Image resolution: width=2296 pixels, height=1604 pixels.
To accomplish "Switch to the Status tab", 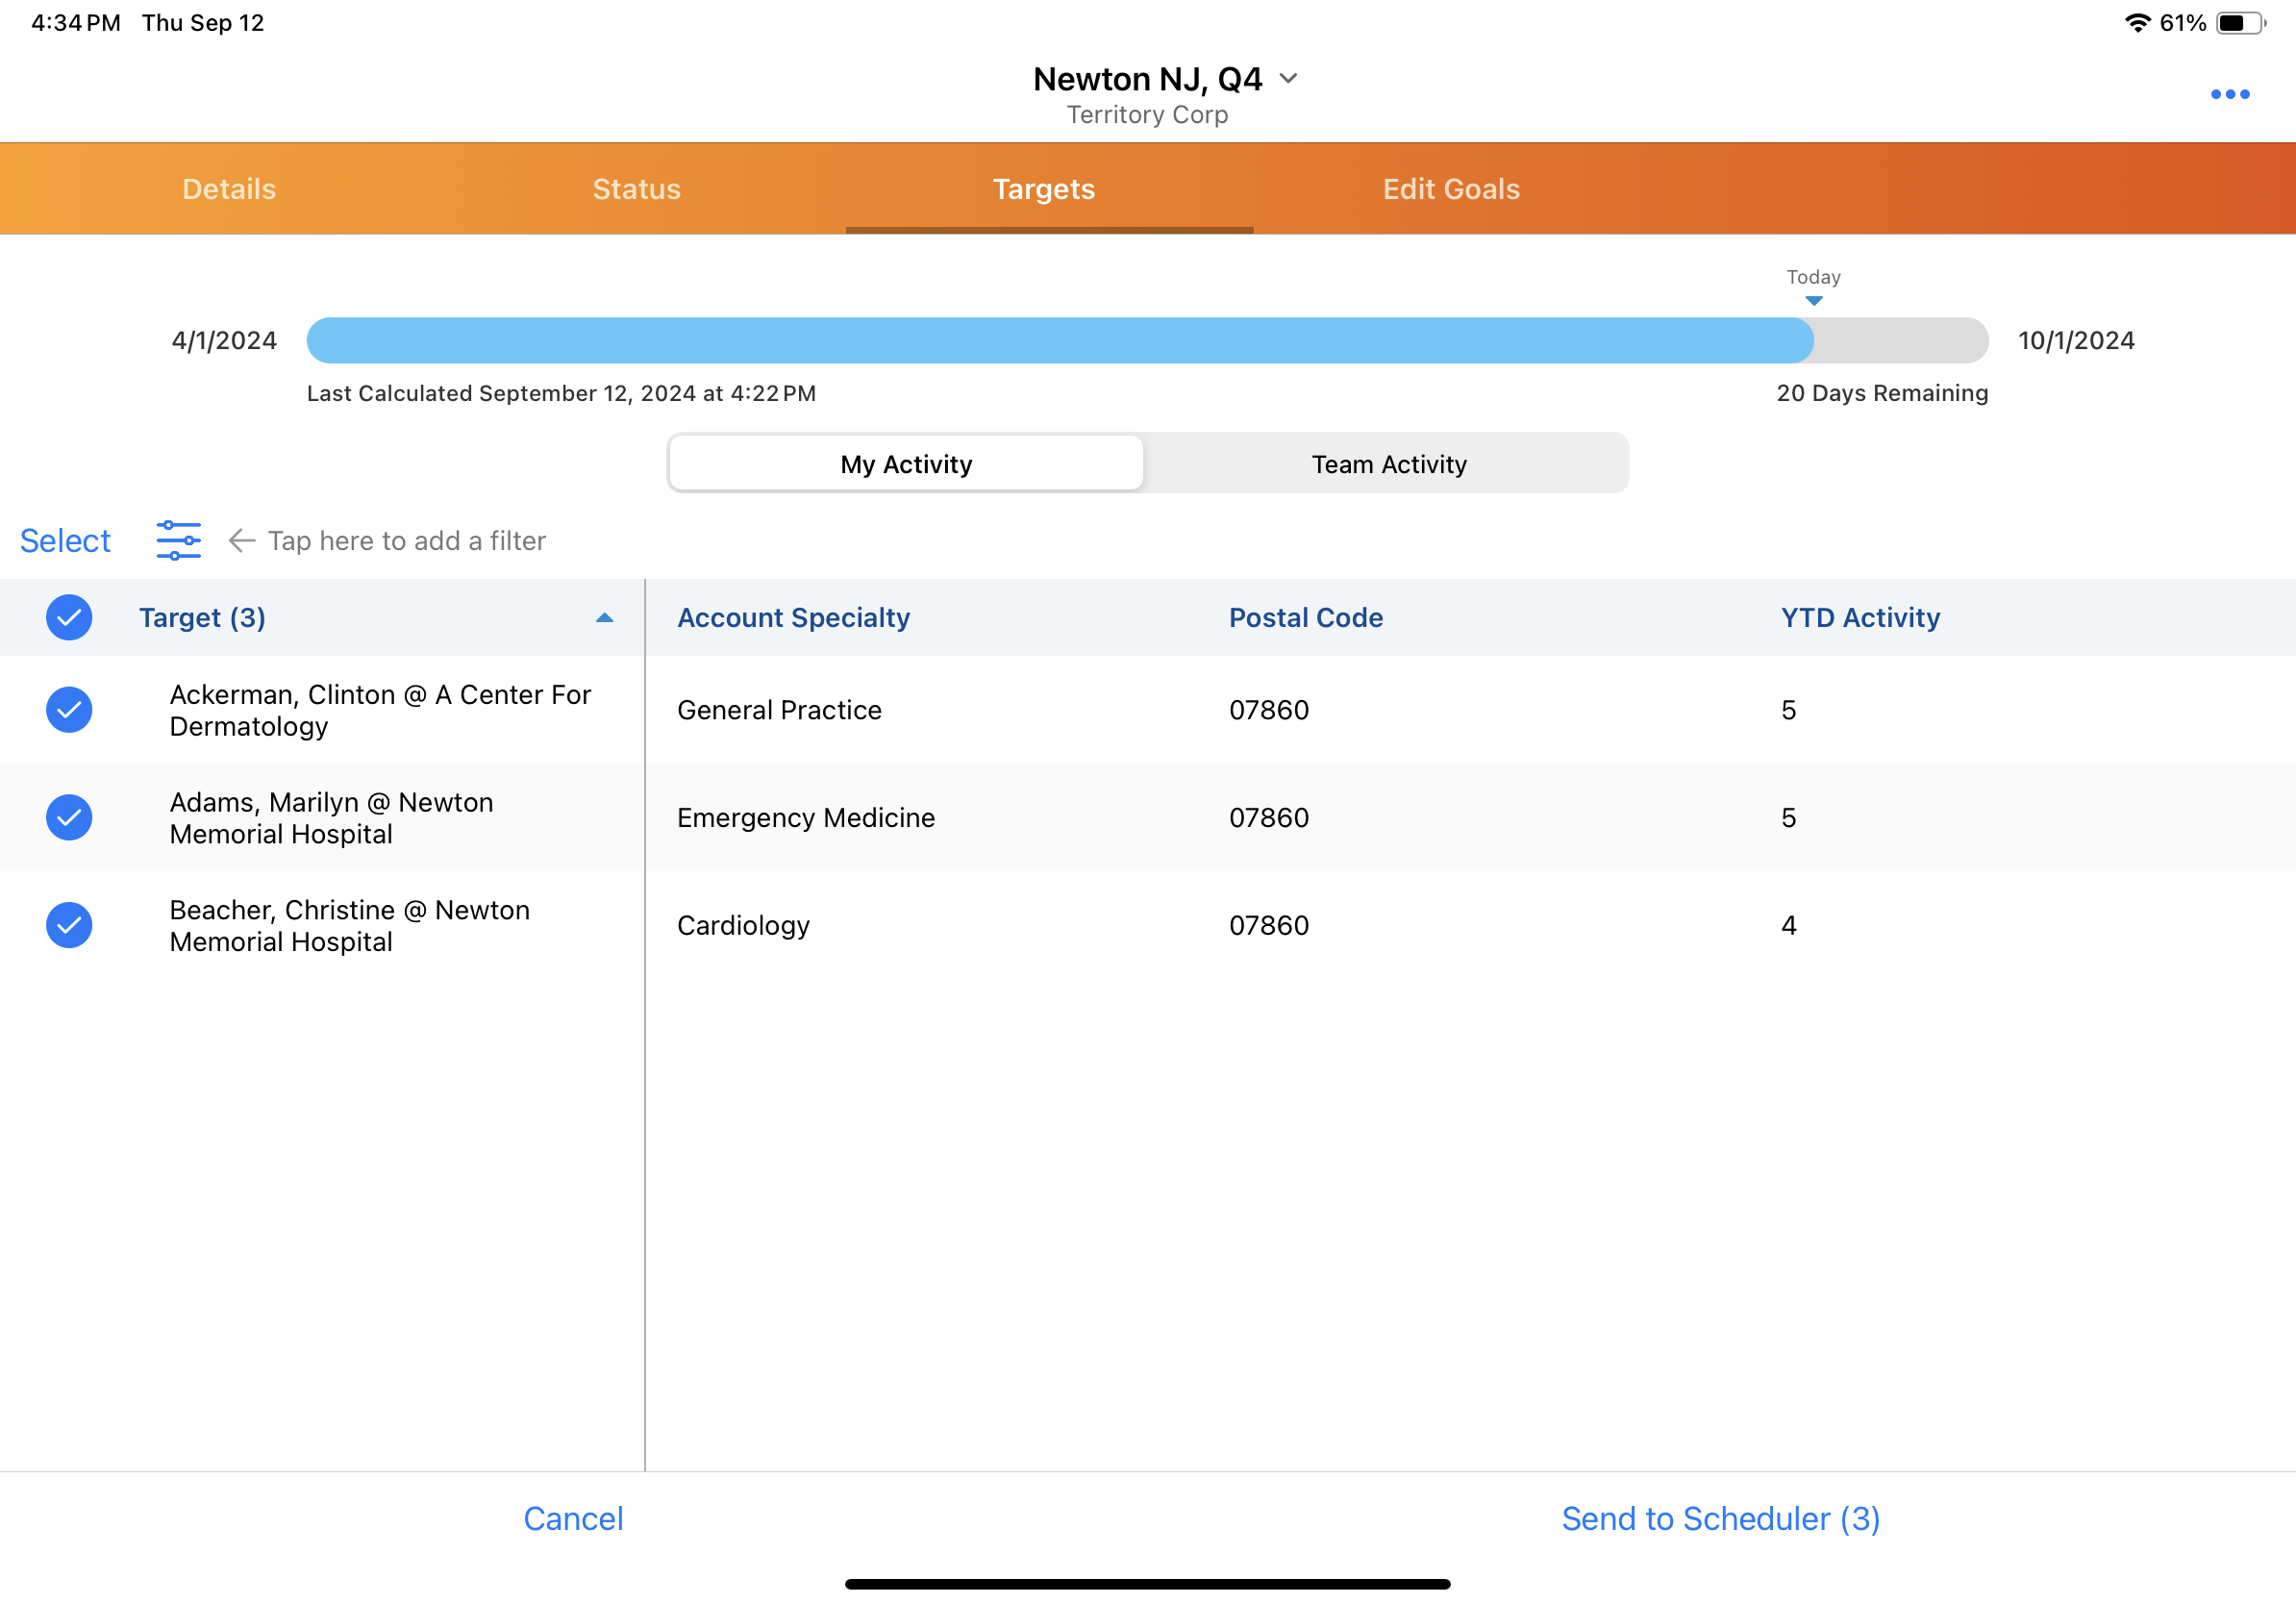I will coord(636,189).
